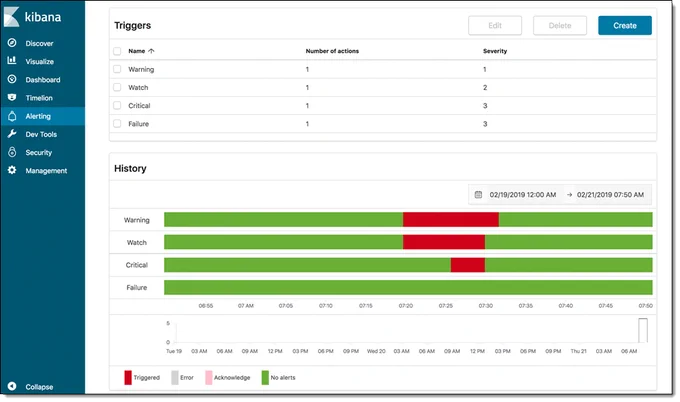Click the Create trigger button
The width and height of the screenshot is (680, 402).
click(624, 26)
